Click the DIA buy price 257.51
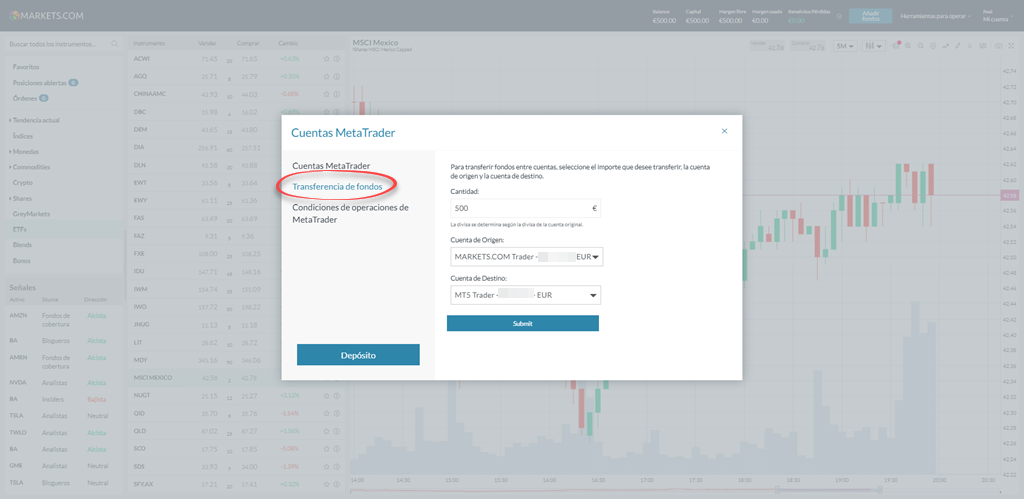The height and width of the screenshot is (500, 1024). (251, 148)
